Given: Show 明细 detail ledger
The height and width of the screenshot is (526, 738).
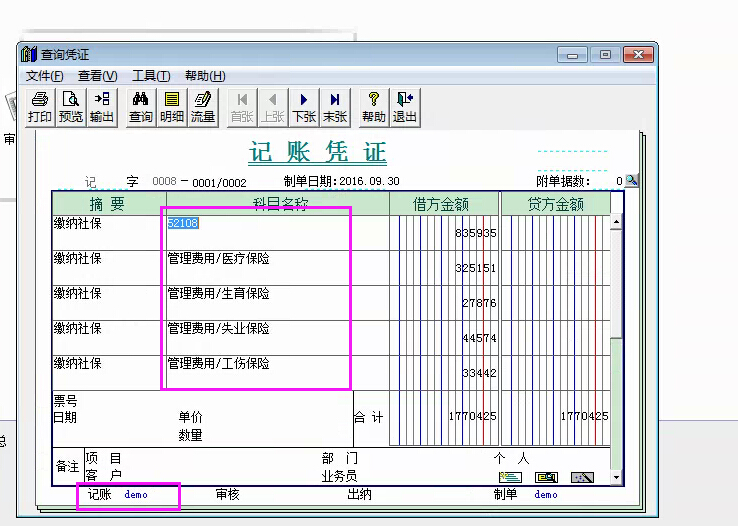Looking at the screenshot, I should coord(172,107).
